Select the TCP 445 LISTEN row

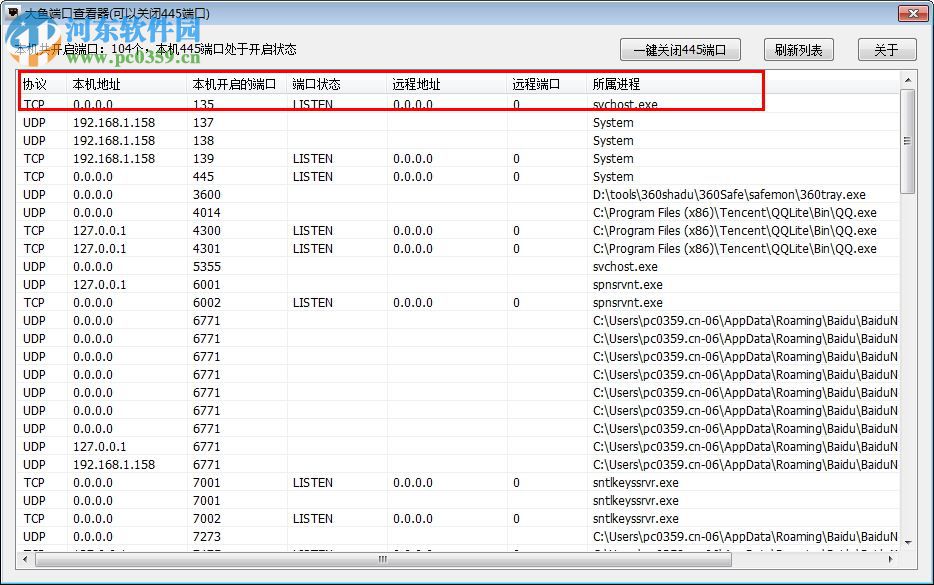tap(300, 176)
